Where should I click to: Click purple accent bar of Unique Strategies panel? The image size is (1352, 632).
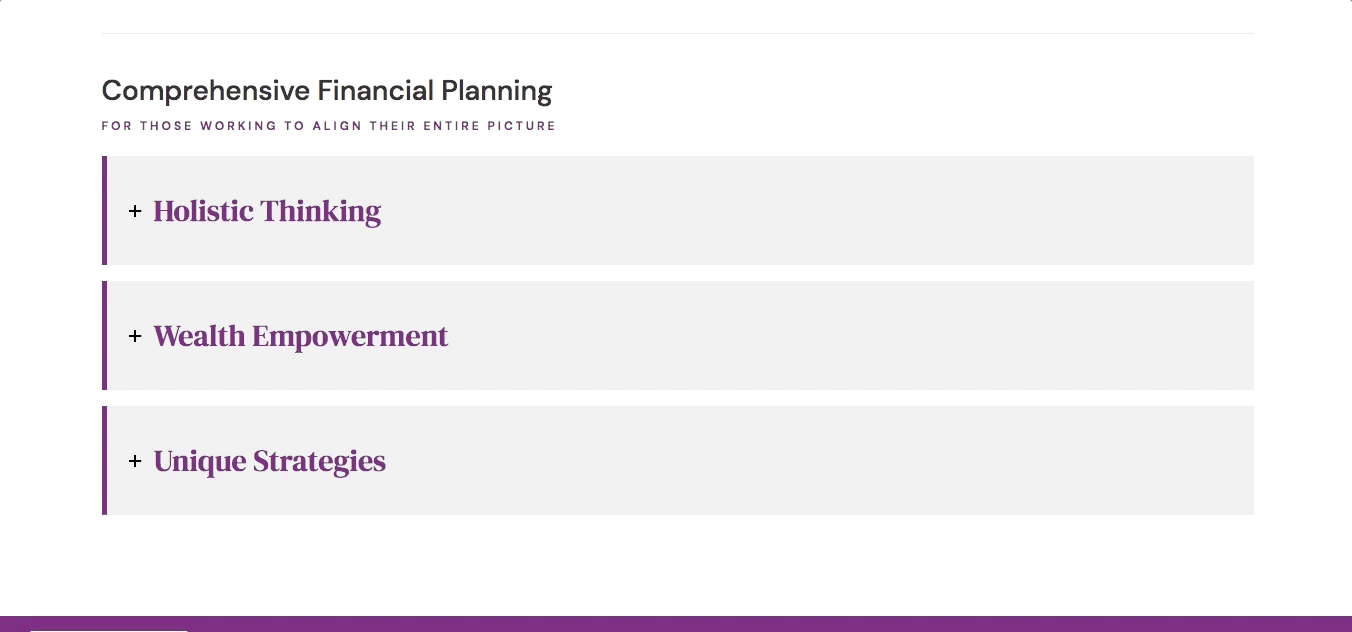pos(104,460)
